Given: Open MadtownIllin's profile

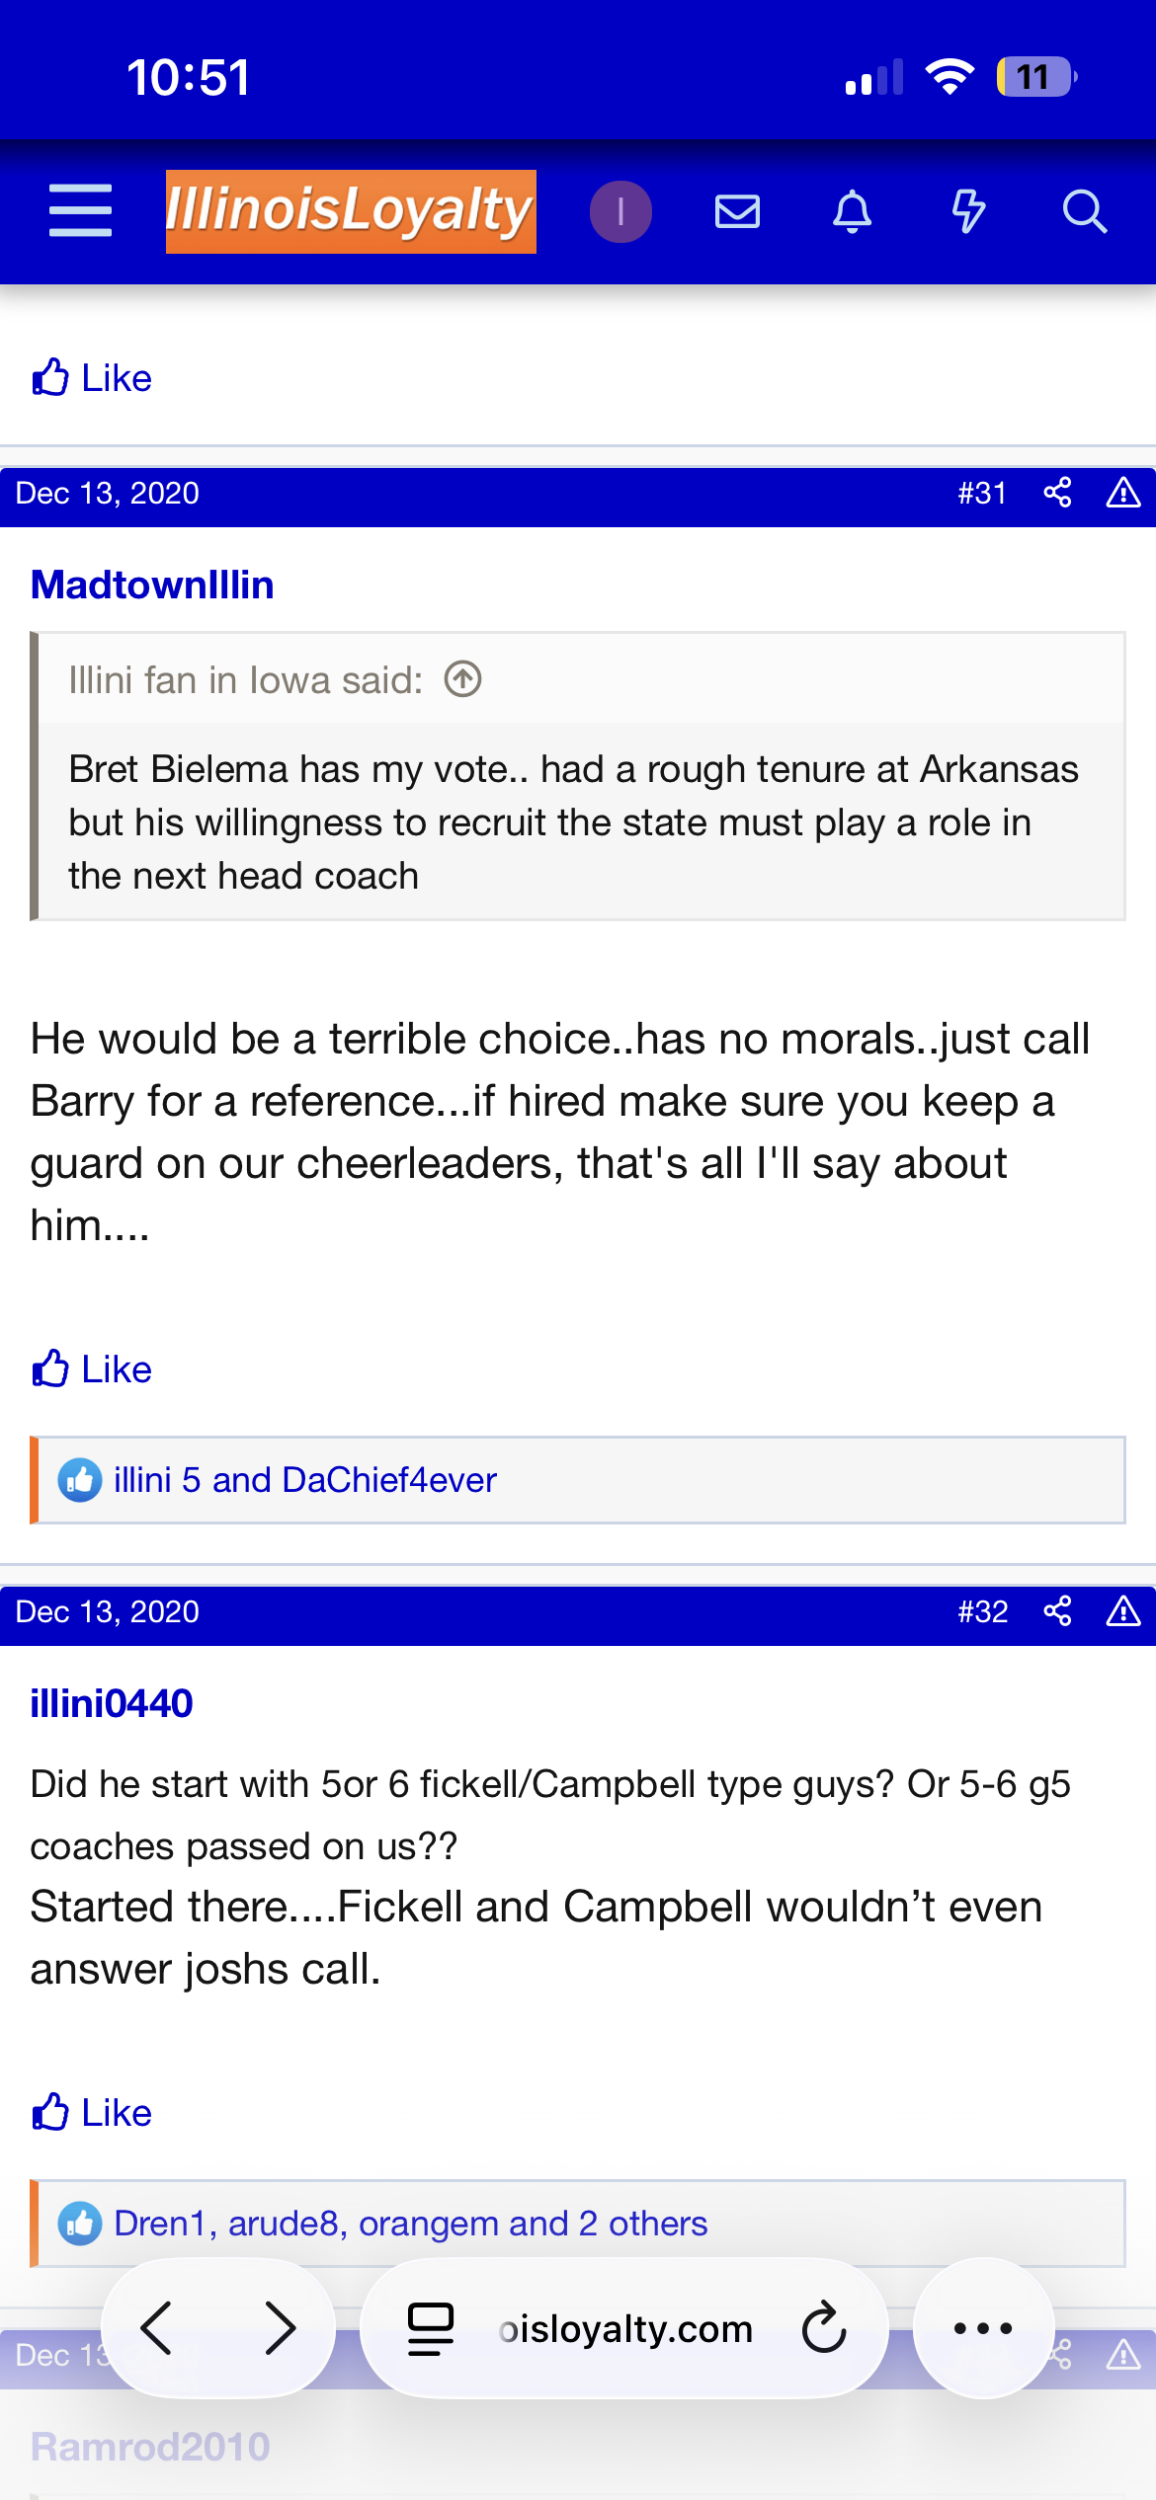Looking at the screenshot, I should pos(152,585).
